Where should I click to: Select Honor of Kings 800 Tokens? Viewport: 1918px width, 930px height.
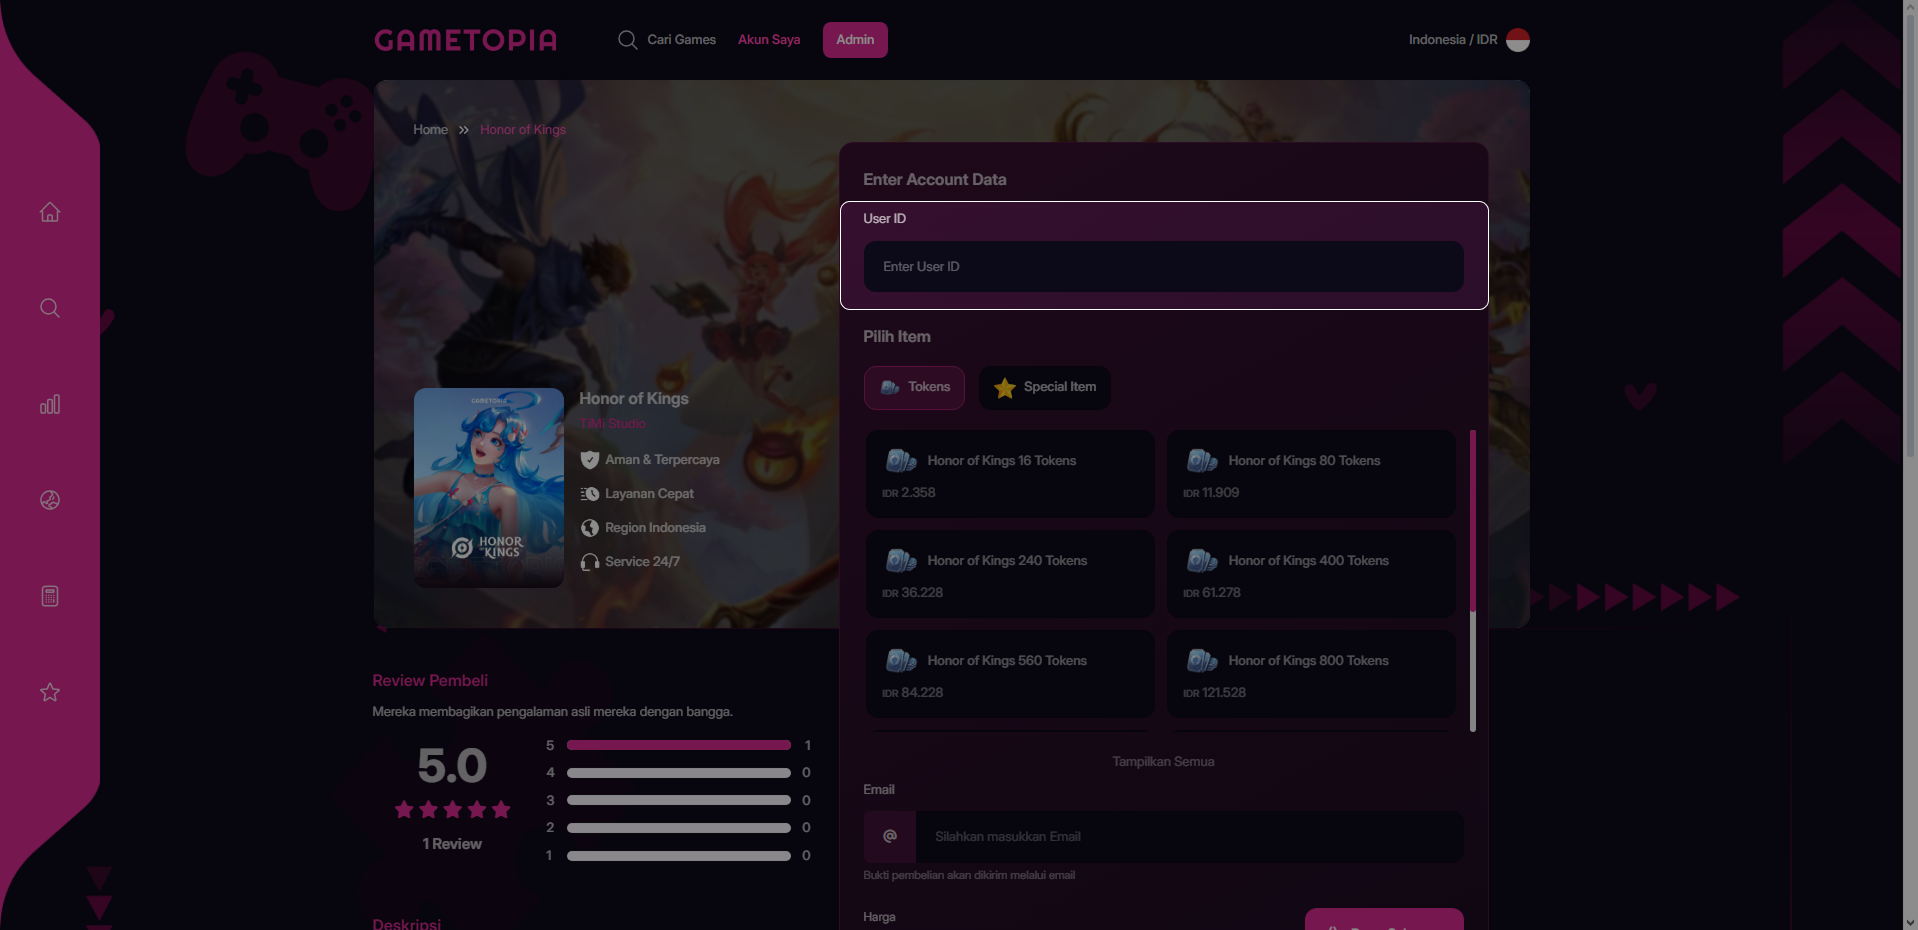[x=1311, y=674]
